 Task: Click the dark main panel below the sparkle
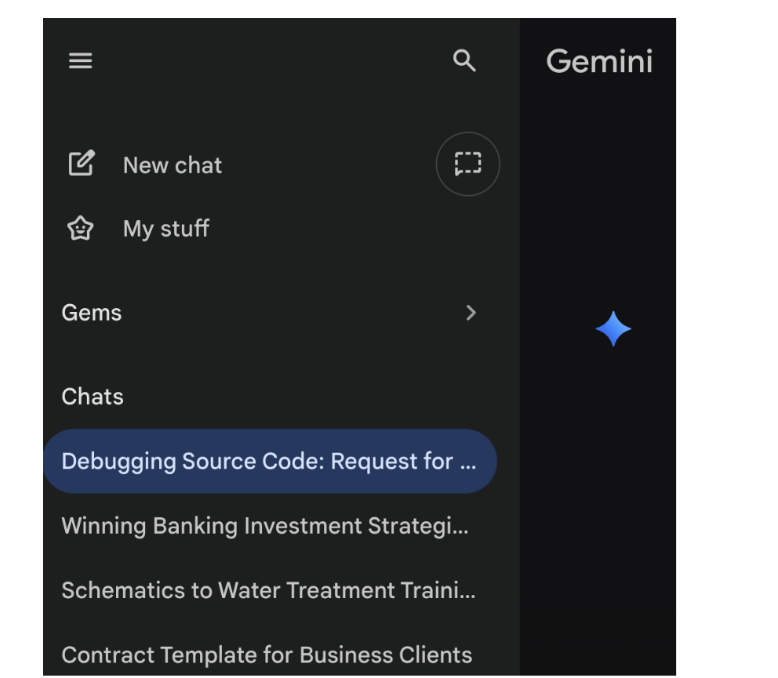tap(598, 500)
